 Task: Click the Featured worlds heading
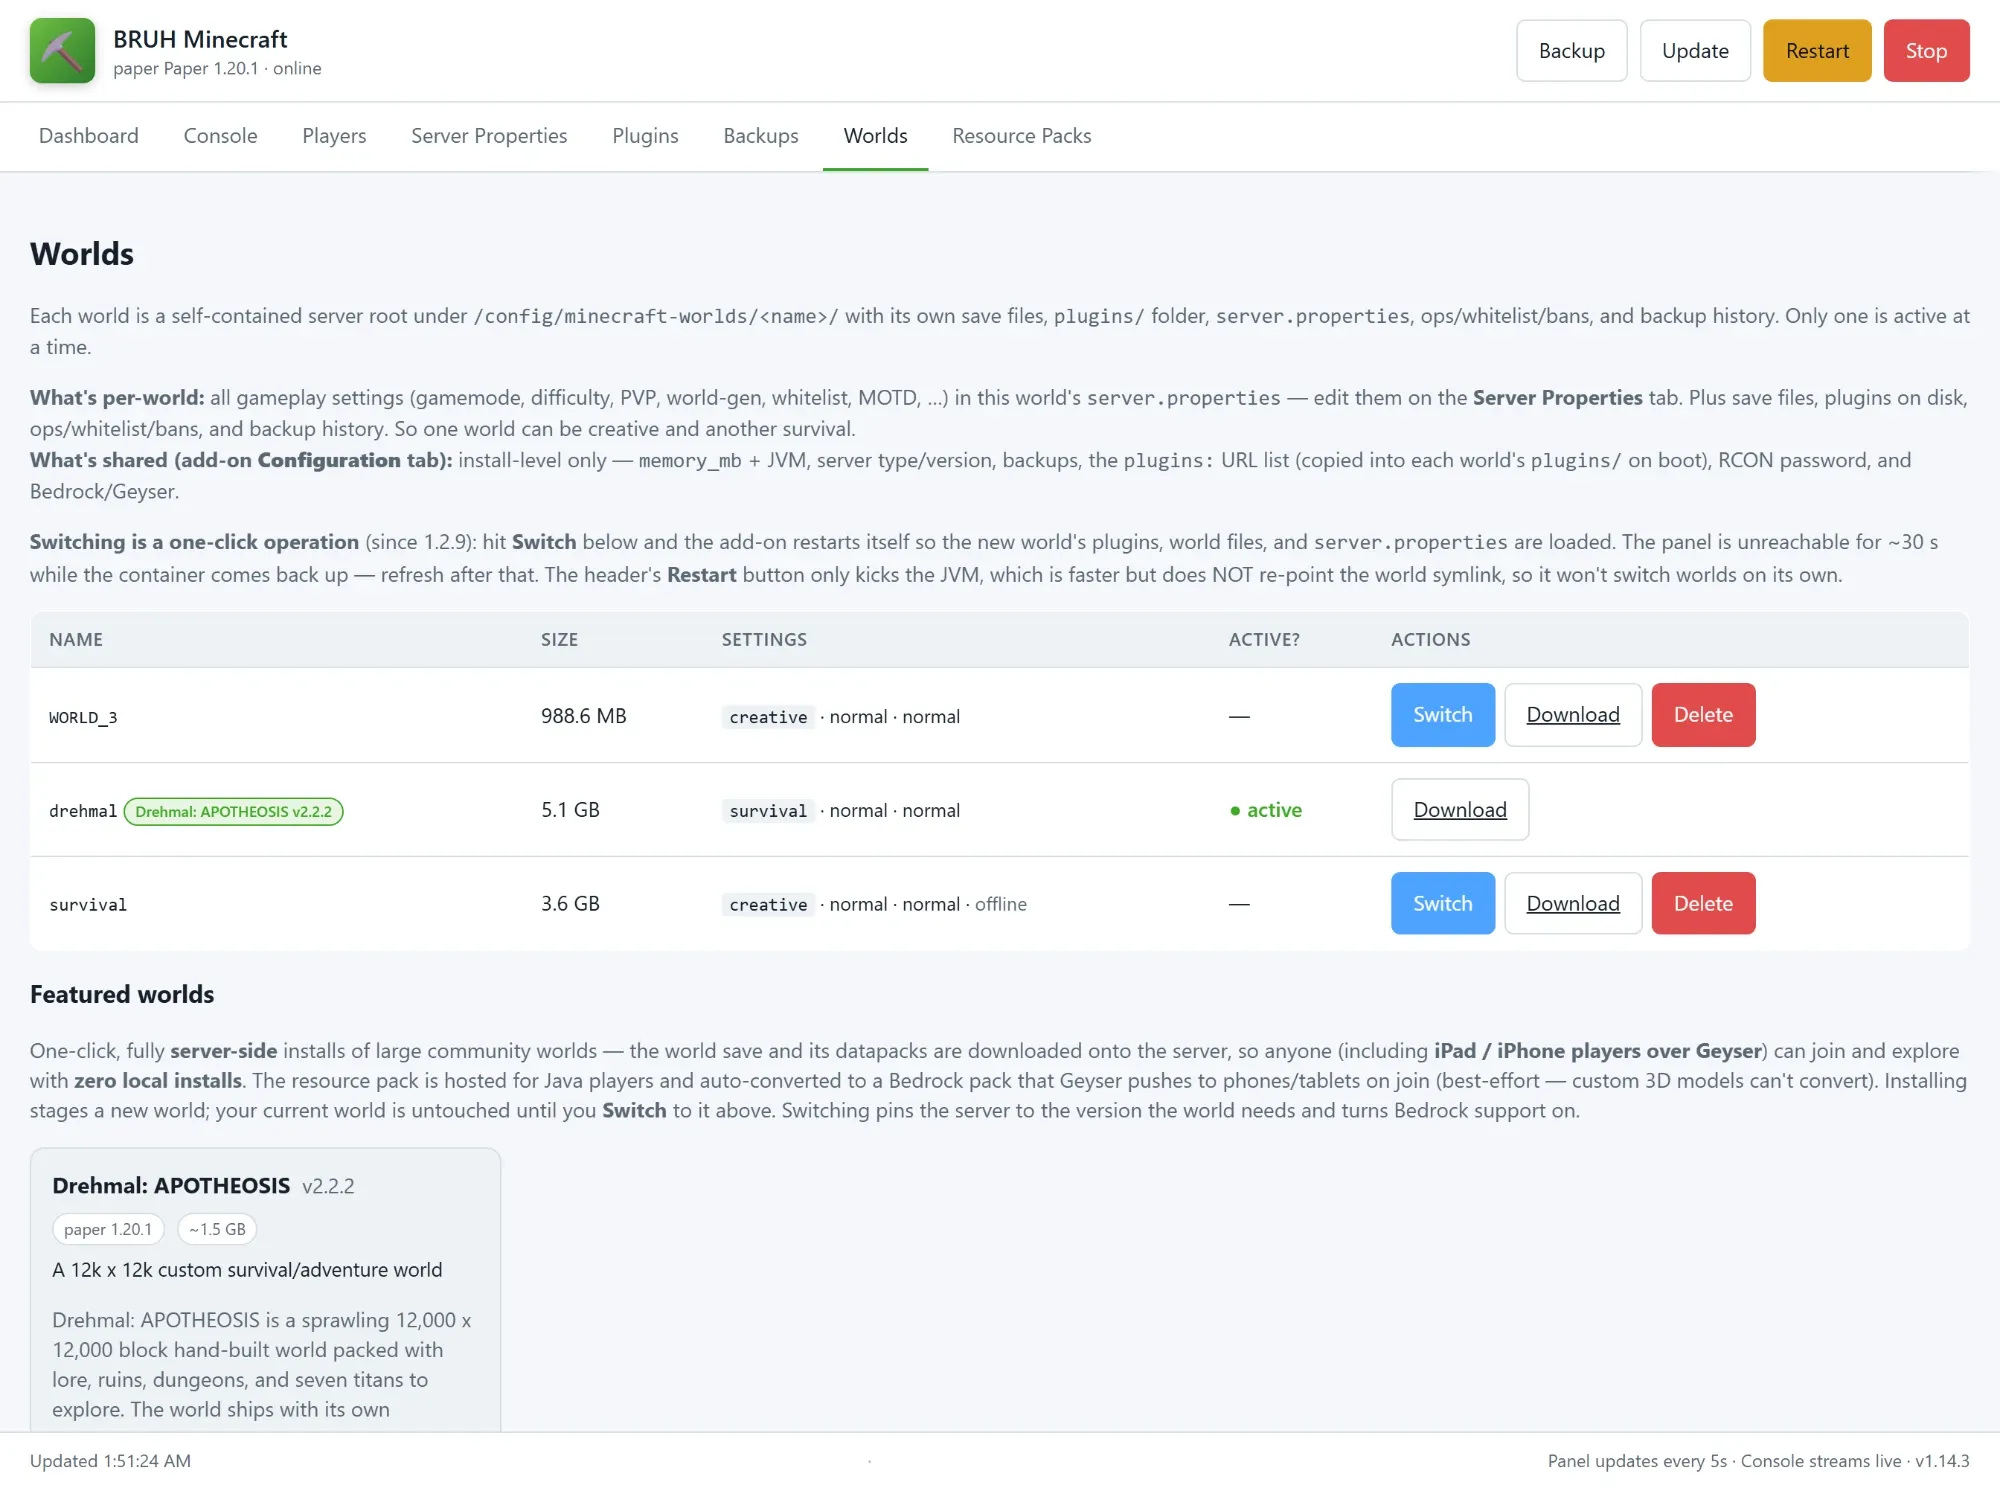(x=122, y=995)
